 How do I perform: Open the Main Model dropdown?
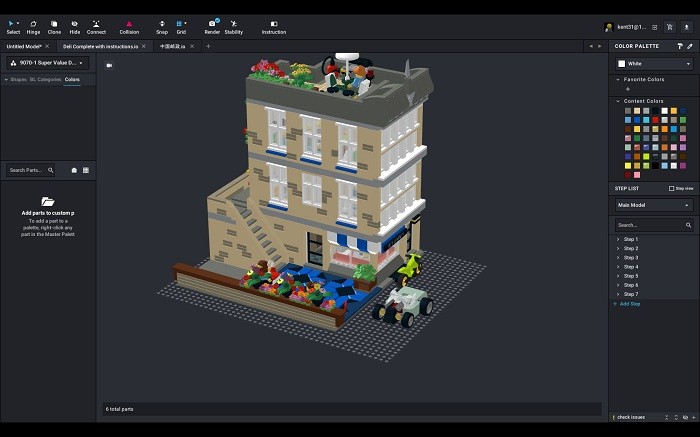coord(653,205)
